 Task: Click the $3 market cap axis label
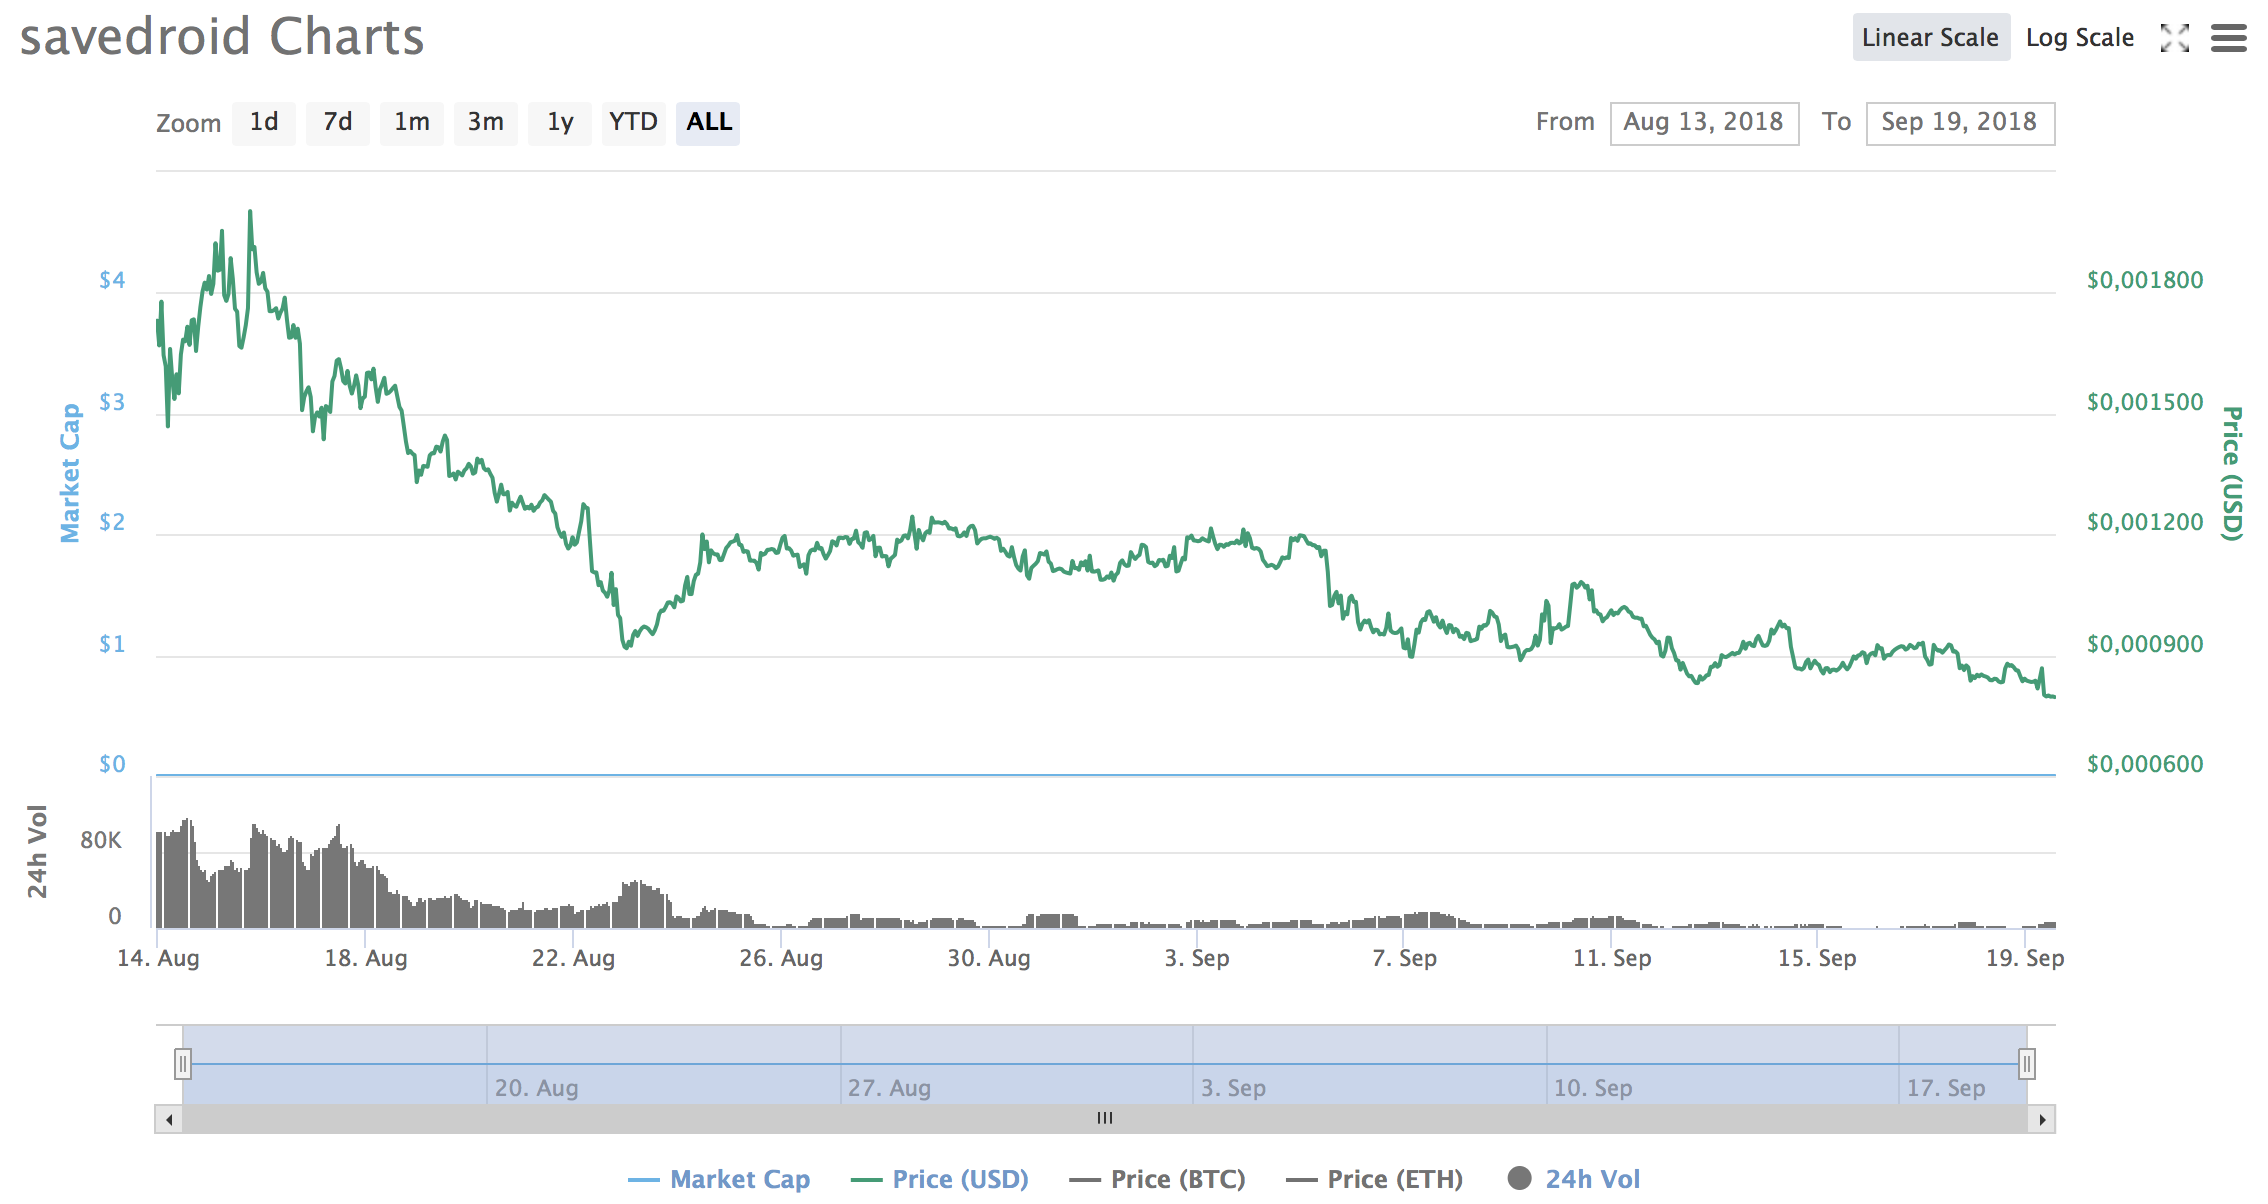tap(112, 402)
